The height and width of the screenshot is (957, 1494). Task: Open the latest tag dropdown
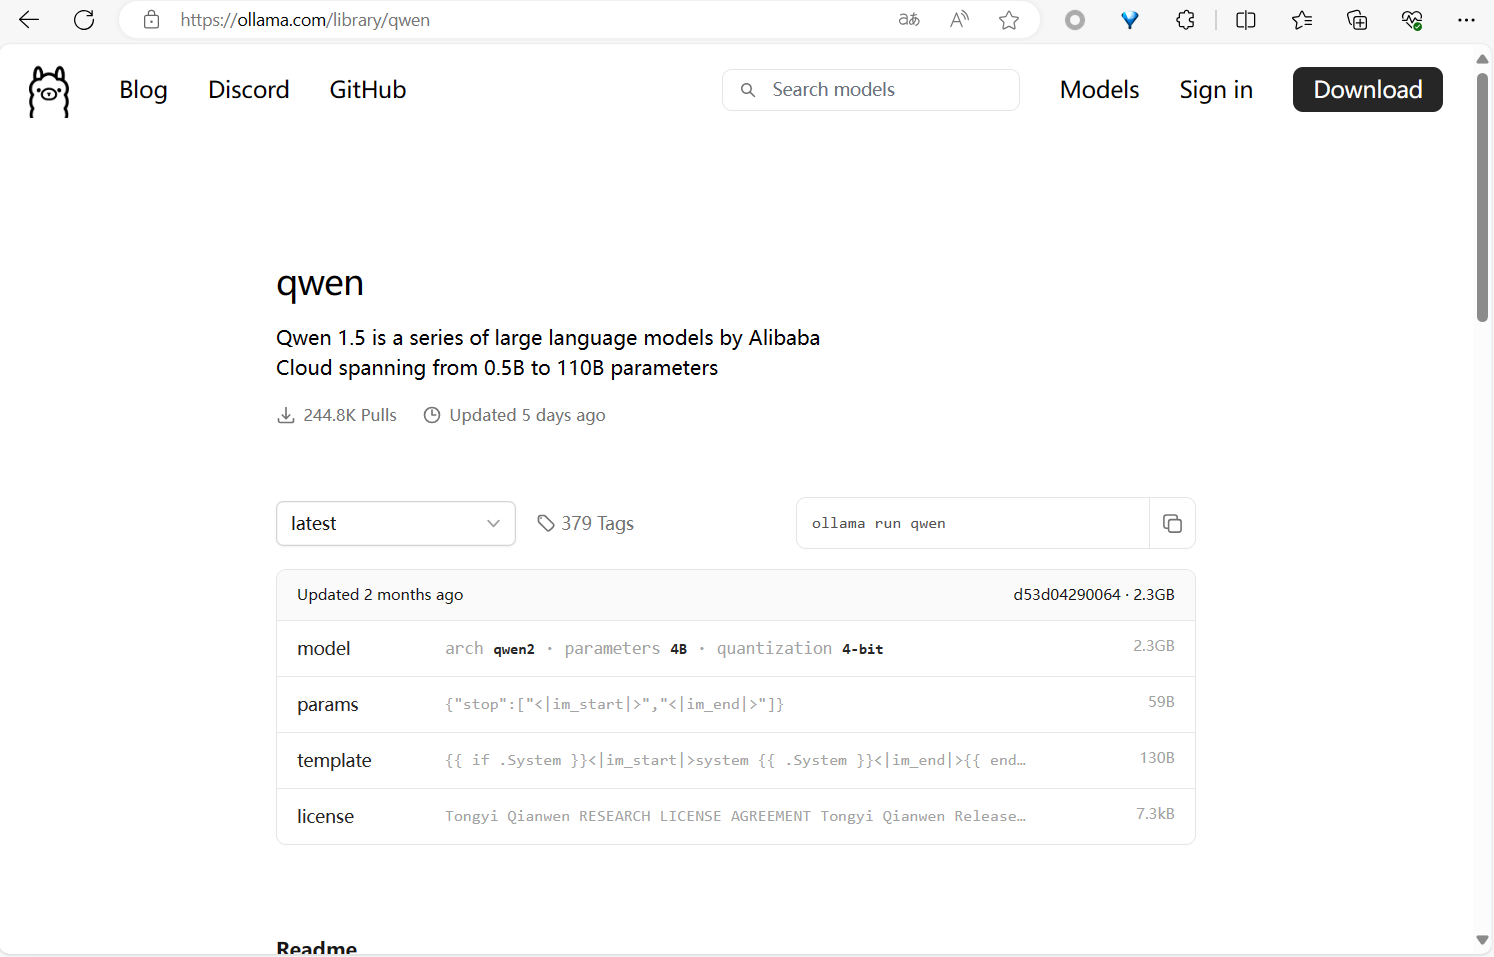pyautogui.click(x=395, y=524)
